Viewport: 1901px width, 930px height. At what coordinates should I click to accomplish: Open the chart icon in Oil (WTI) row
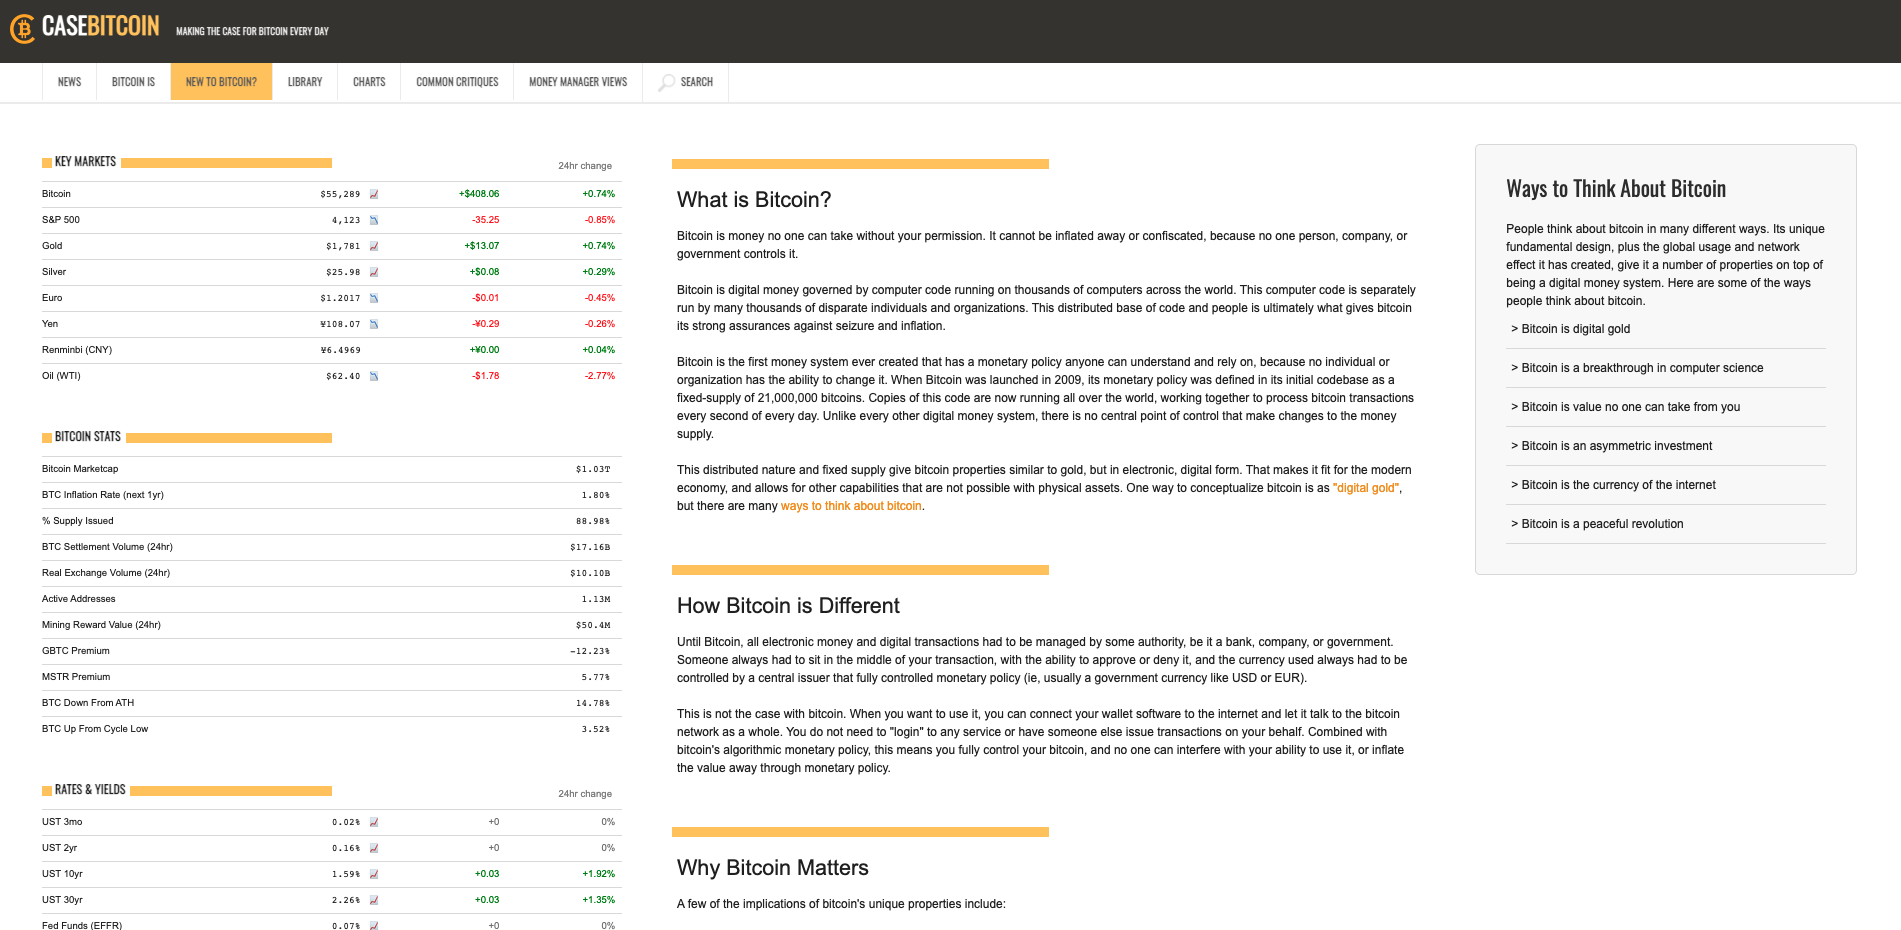point(374,376)
